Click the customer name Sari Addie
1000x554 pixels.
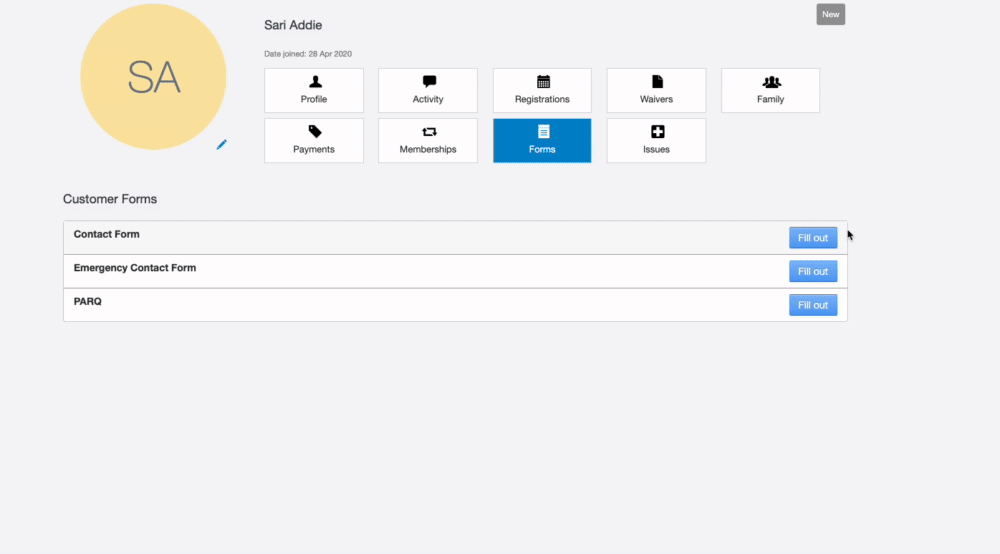click(x=293, y=25)
